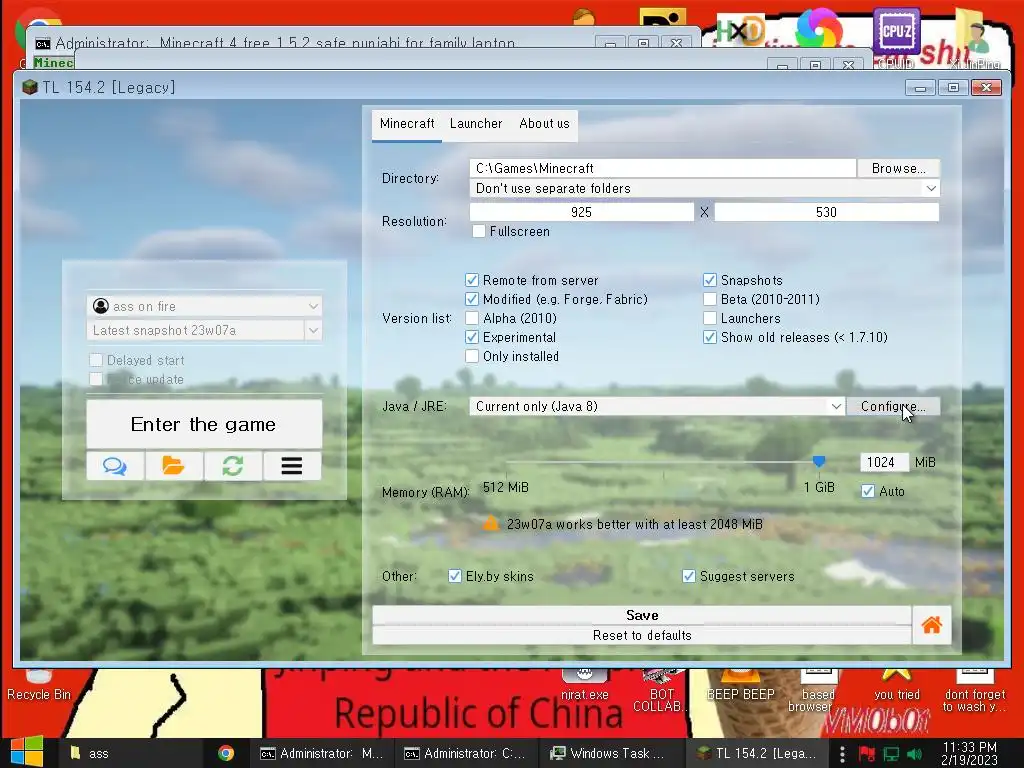The image size is (1024, 768).
Task: Open the based browser desktop icon
Action: click(x=818, y=691)
